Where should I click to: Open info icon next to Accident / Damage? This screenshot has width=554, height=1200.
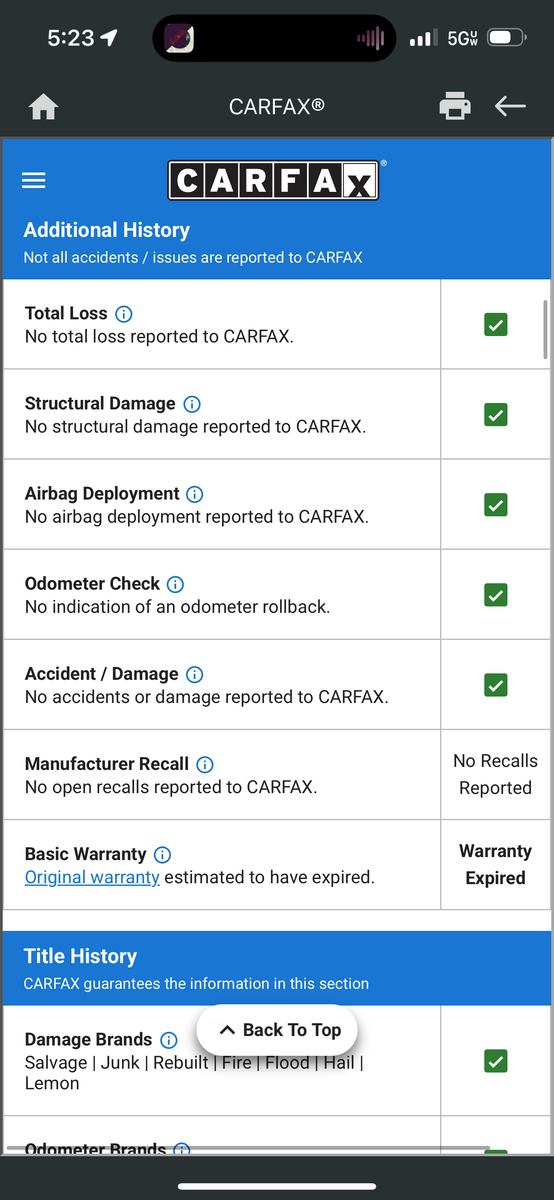(195, 674)
